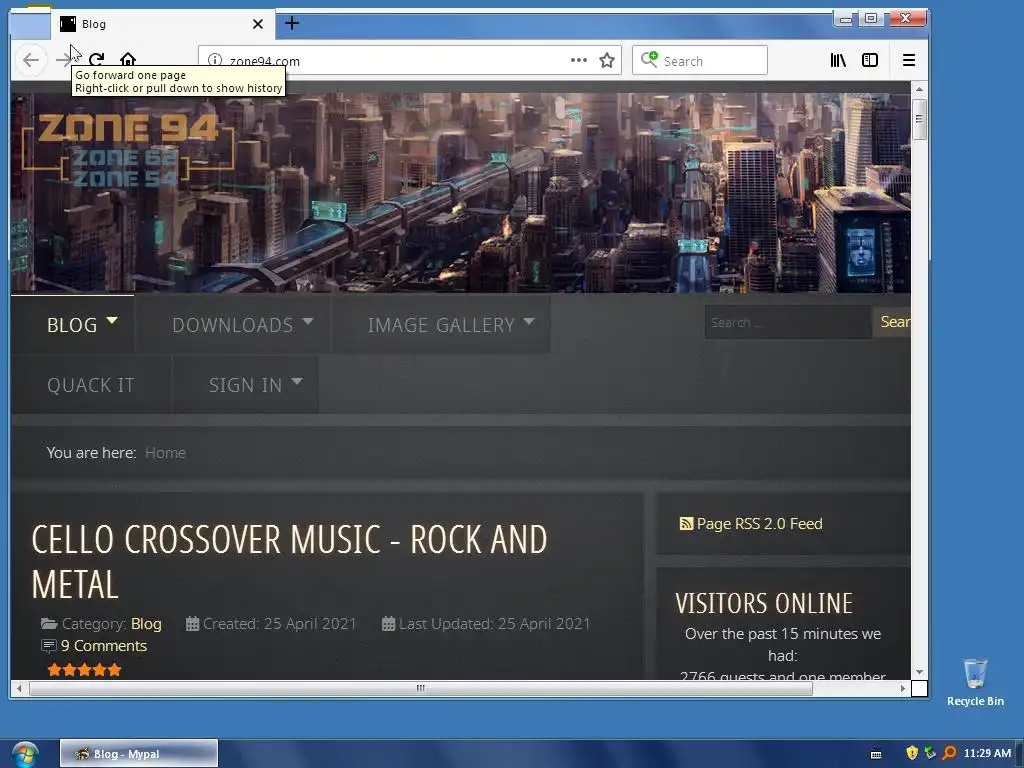Click the vertical scrollbar up arrow

(919, 89)
